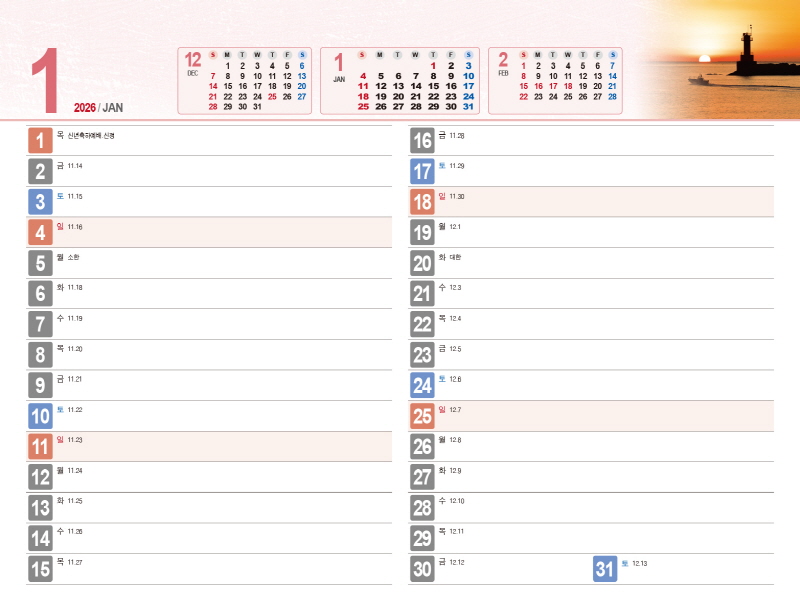The height and width of the screenshot is (604, 800).
Task: Select the blue date badge numbered 10
Action: [x=40, y=416]
